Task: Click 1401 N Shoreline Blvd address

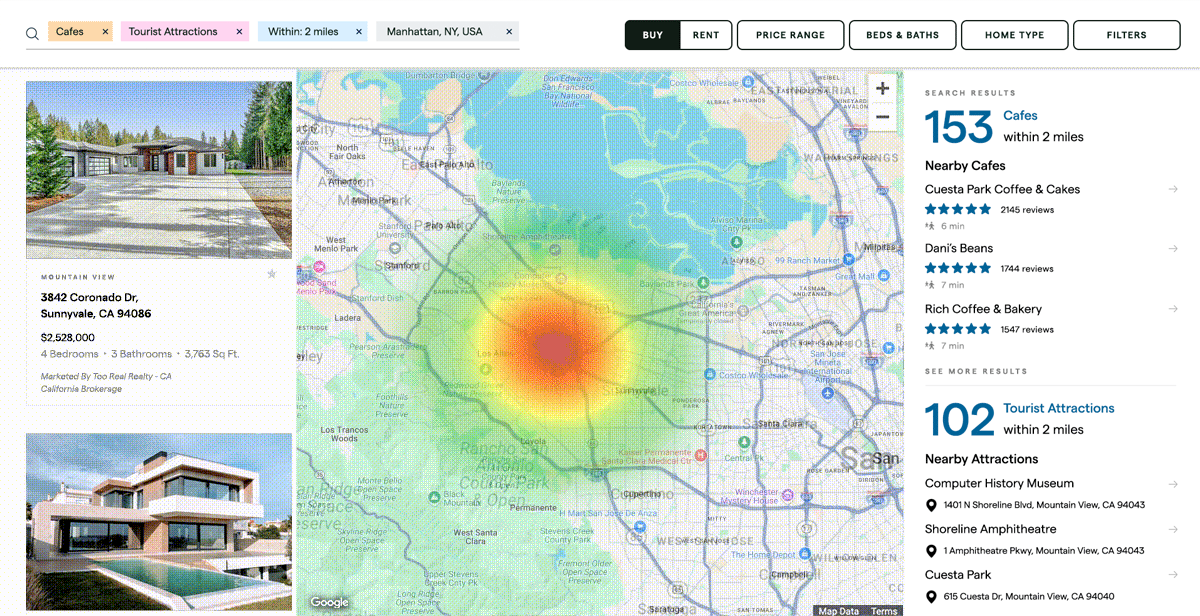Action: [x=1044, y=505]
